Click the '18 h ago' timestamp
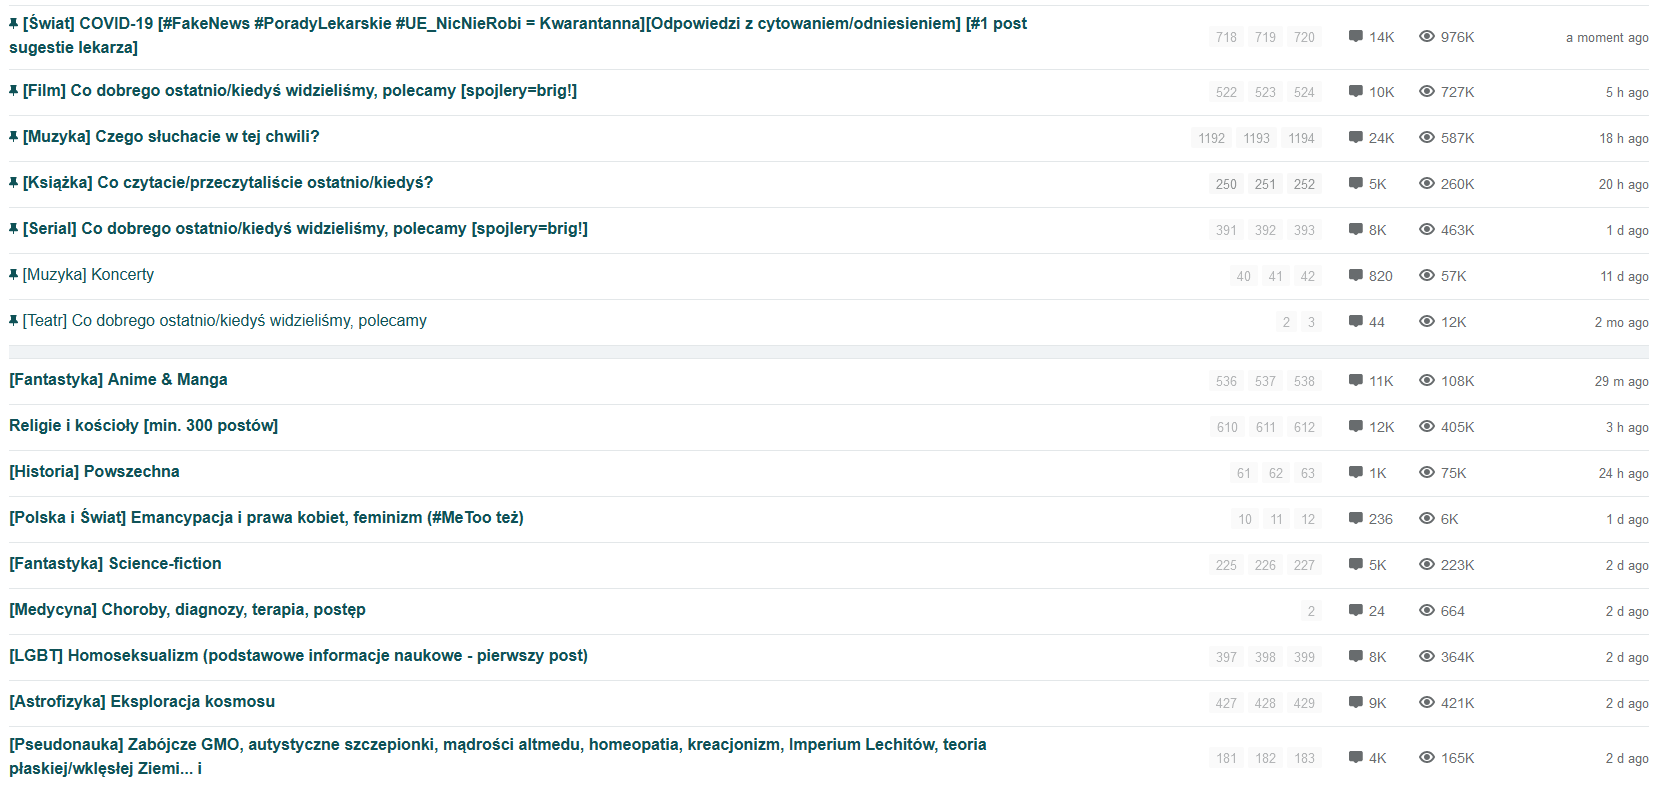1661x785 pixels. pyautogui.click(x=1623, y=138)
